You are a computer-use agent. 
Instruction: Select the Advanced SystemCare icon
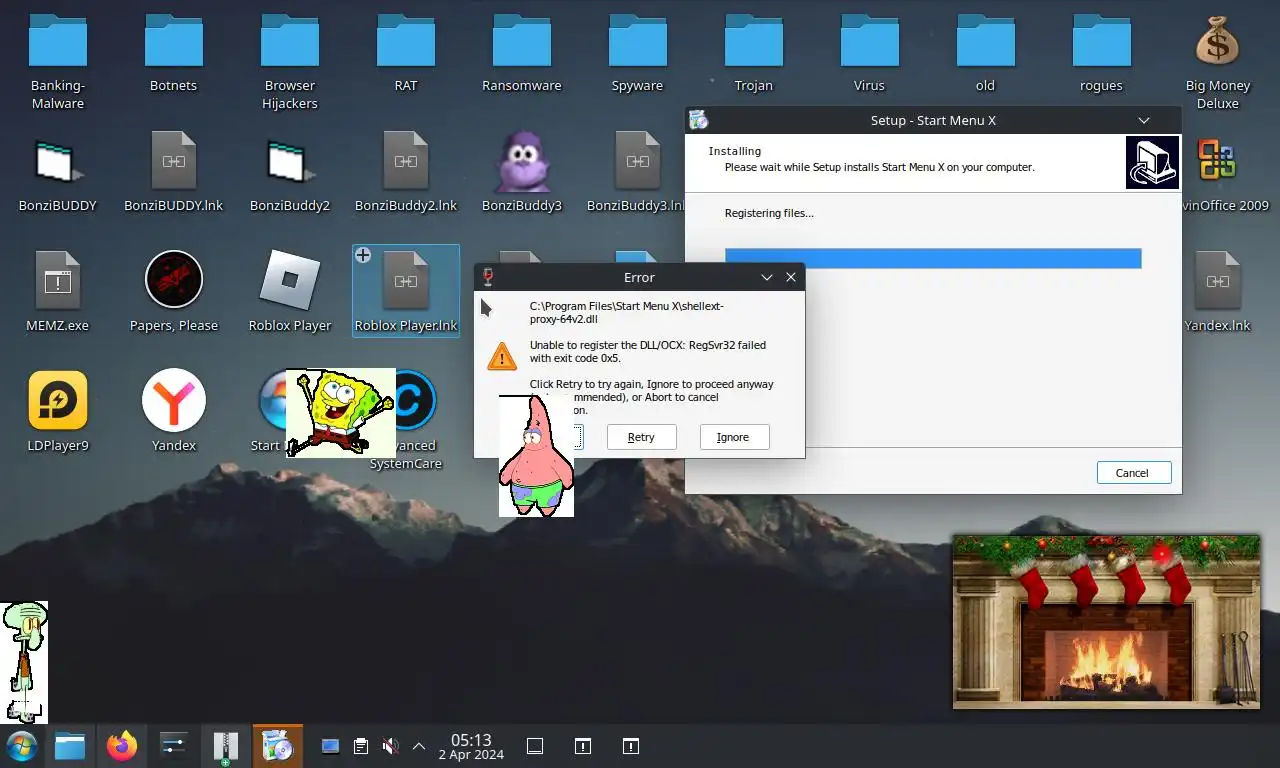coord(418,400)
